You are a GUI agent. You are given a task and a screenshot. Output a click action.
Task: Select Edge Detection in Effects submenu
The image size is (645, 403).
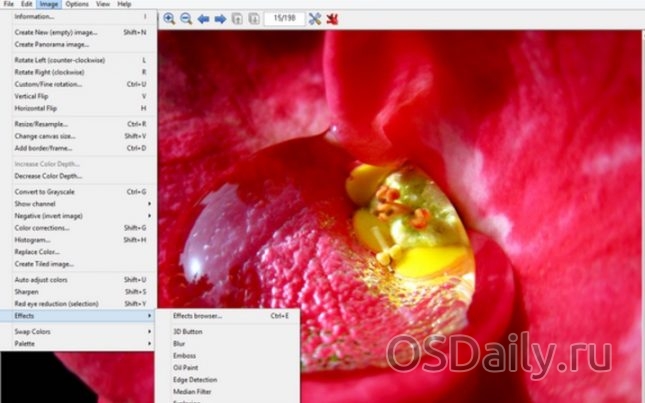coord(194,380)
